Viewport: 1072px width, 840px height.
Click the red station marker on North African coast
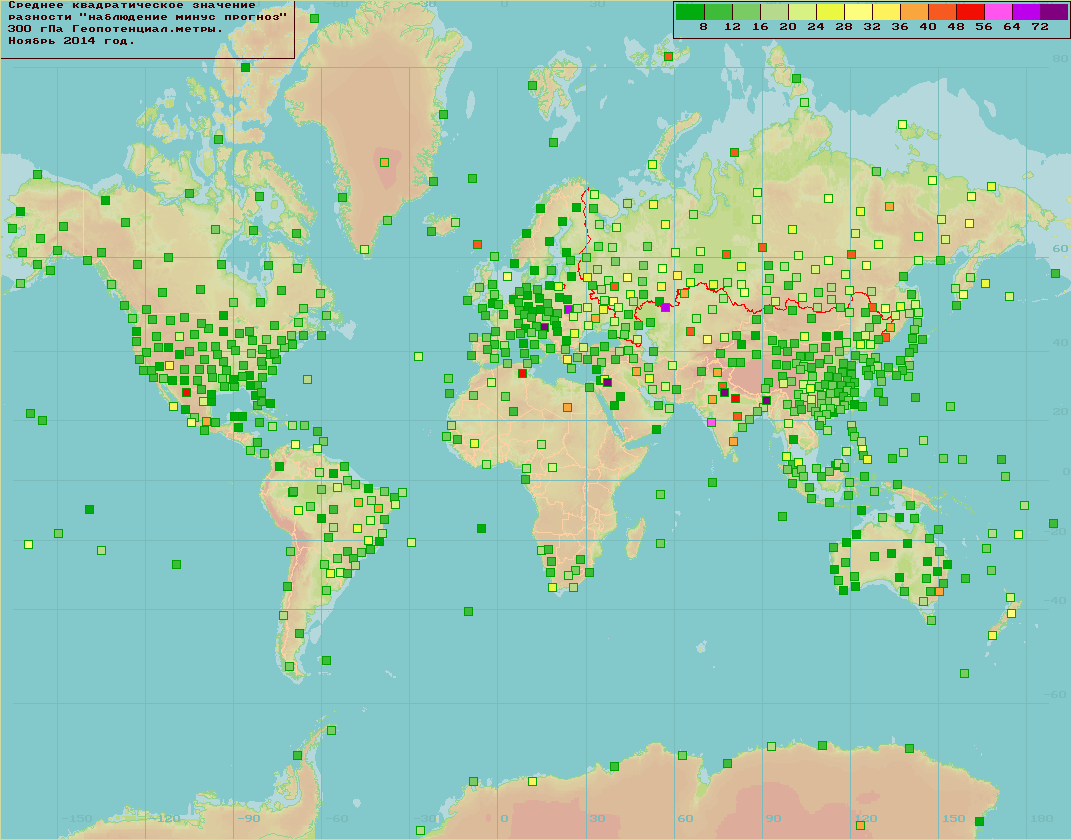pos(522,374)
